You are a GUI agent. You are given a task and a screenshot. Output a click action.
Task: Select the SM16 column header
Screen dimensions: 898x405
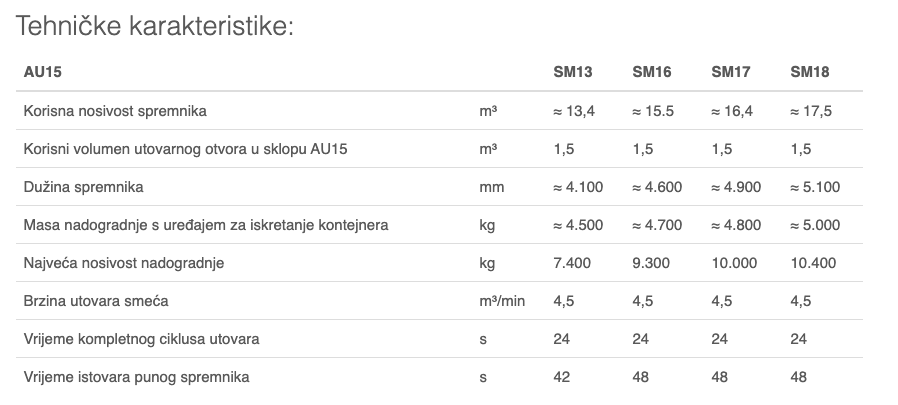(x=651, y=72)
